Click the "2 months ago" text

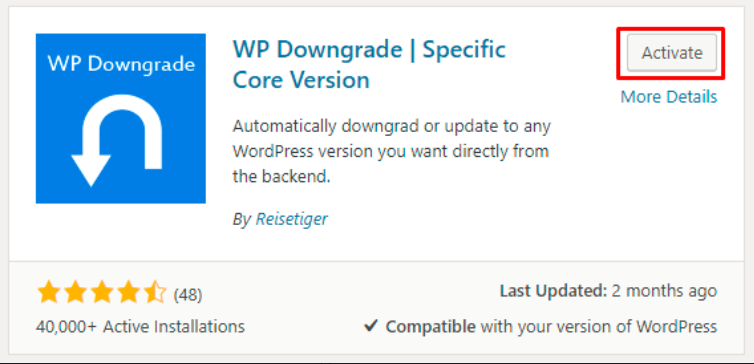(x=665, y=291)
